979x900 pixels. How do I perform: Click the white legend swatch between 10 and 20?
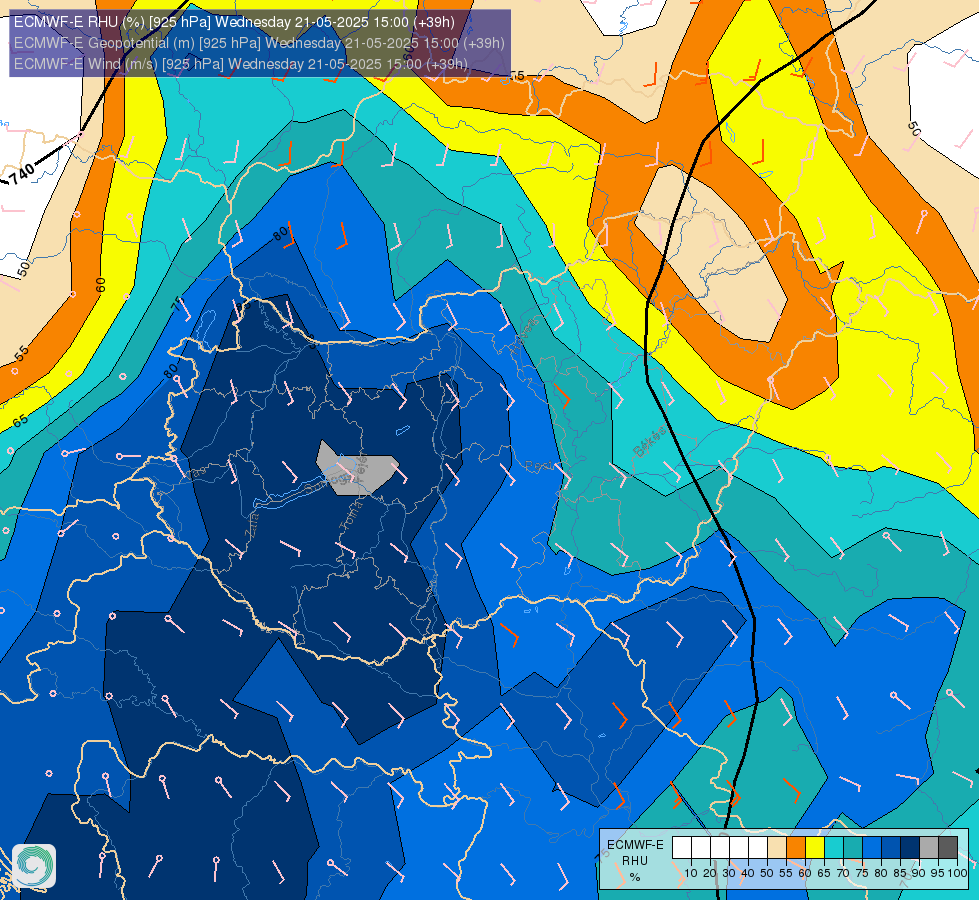(x=701, y=847)
